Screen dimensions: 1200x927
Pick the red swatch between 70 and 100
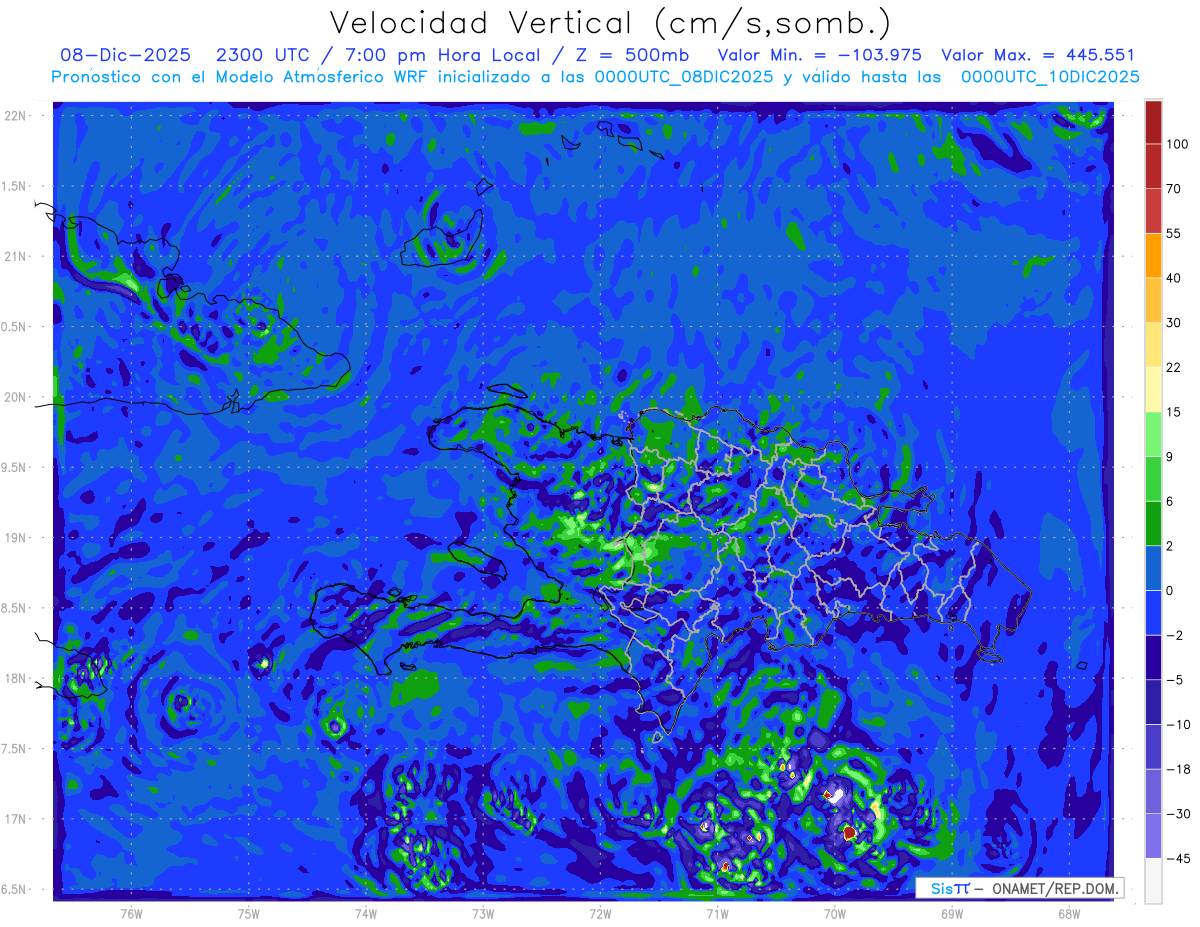tap(1153, 166)
